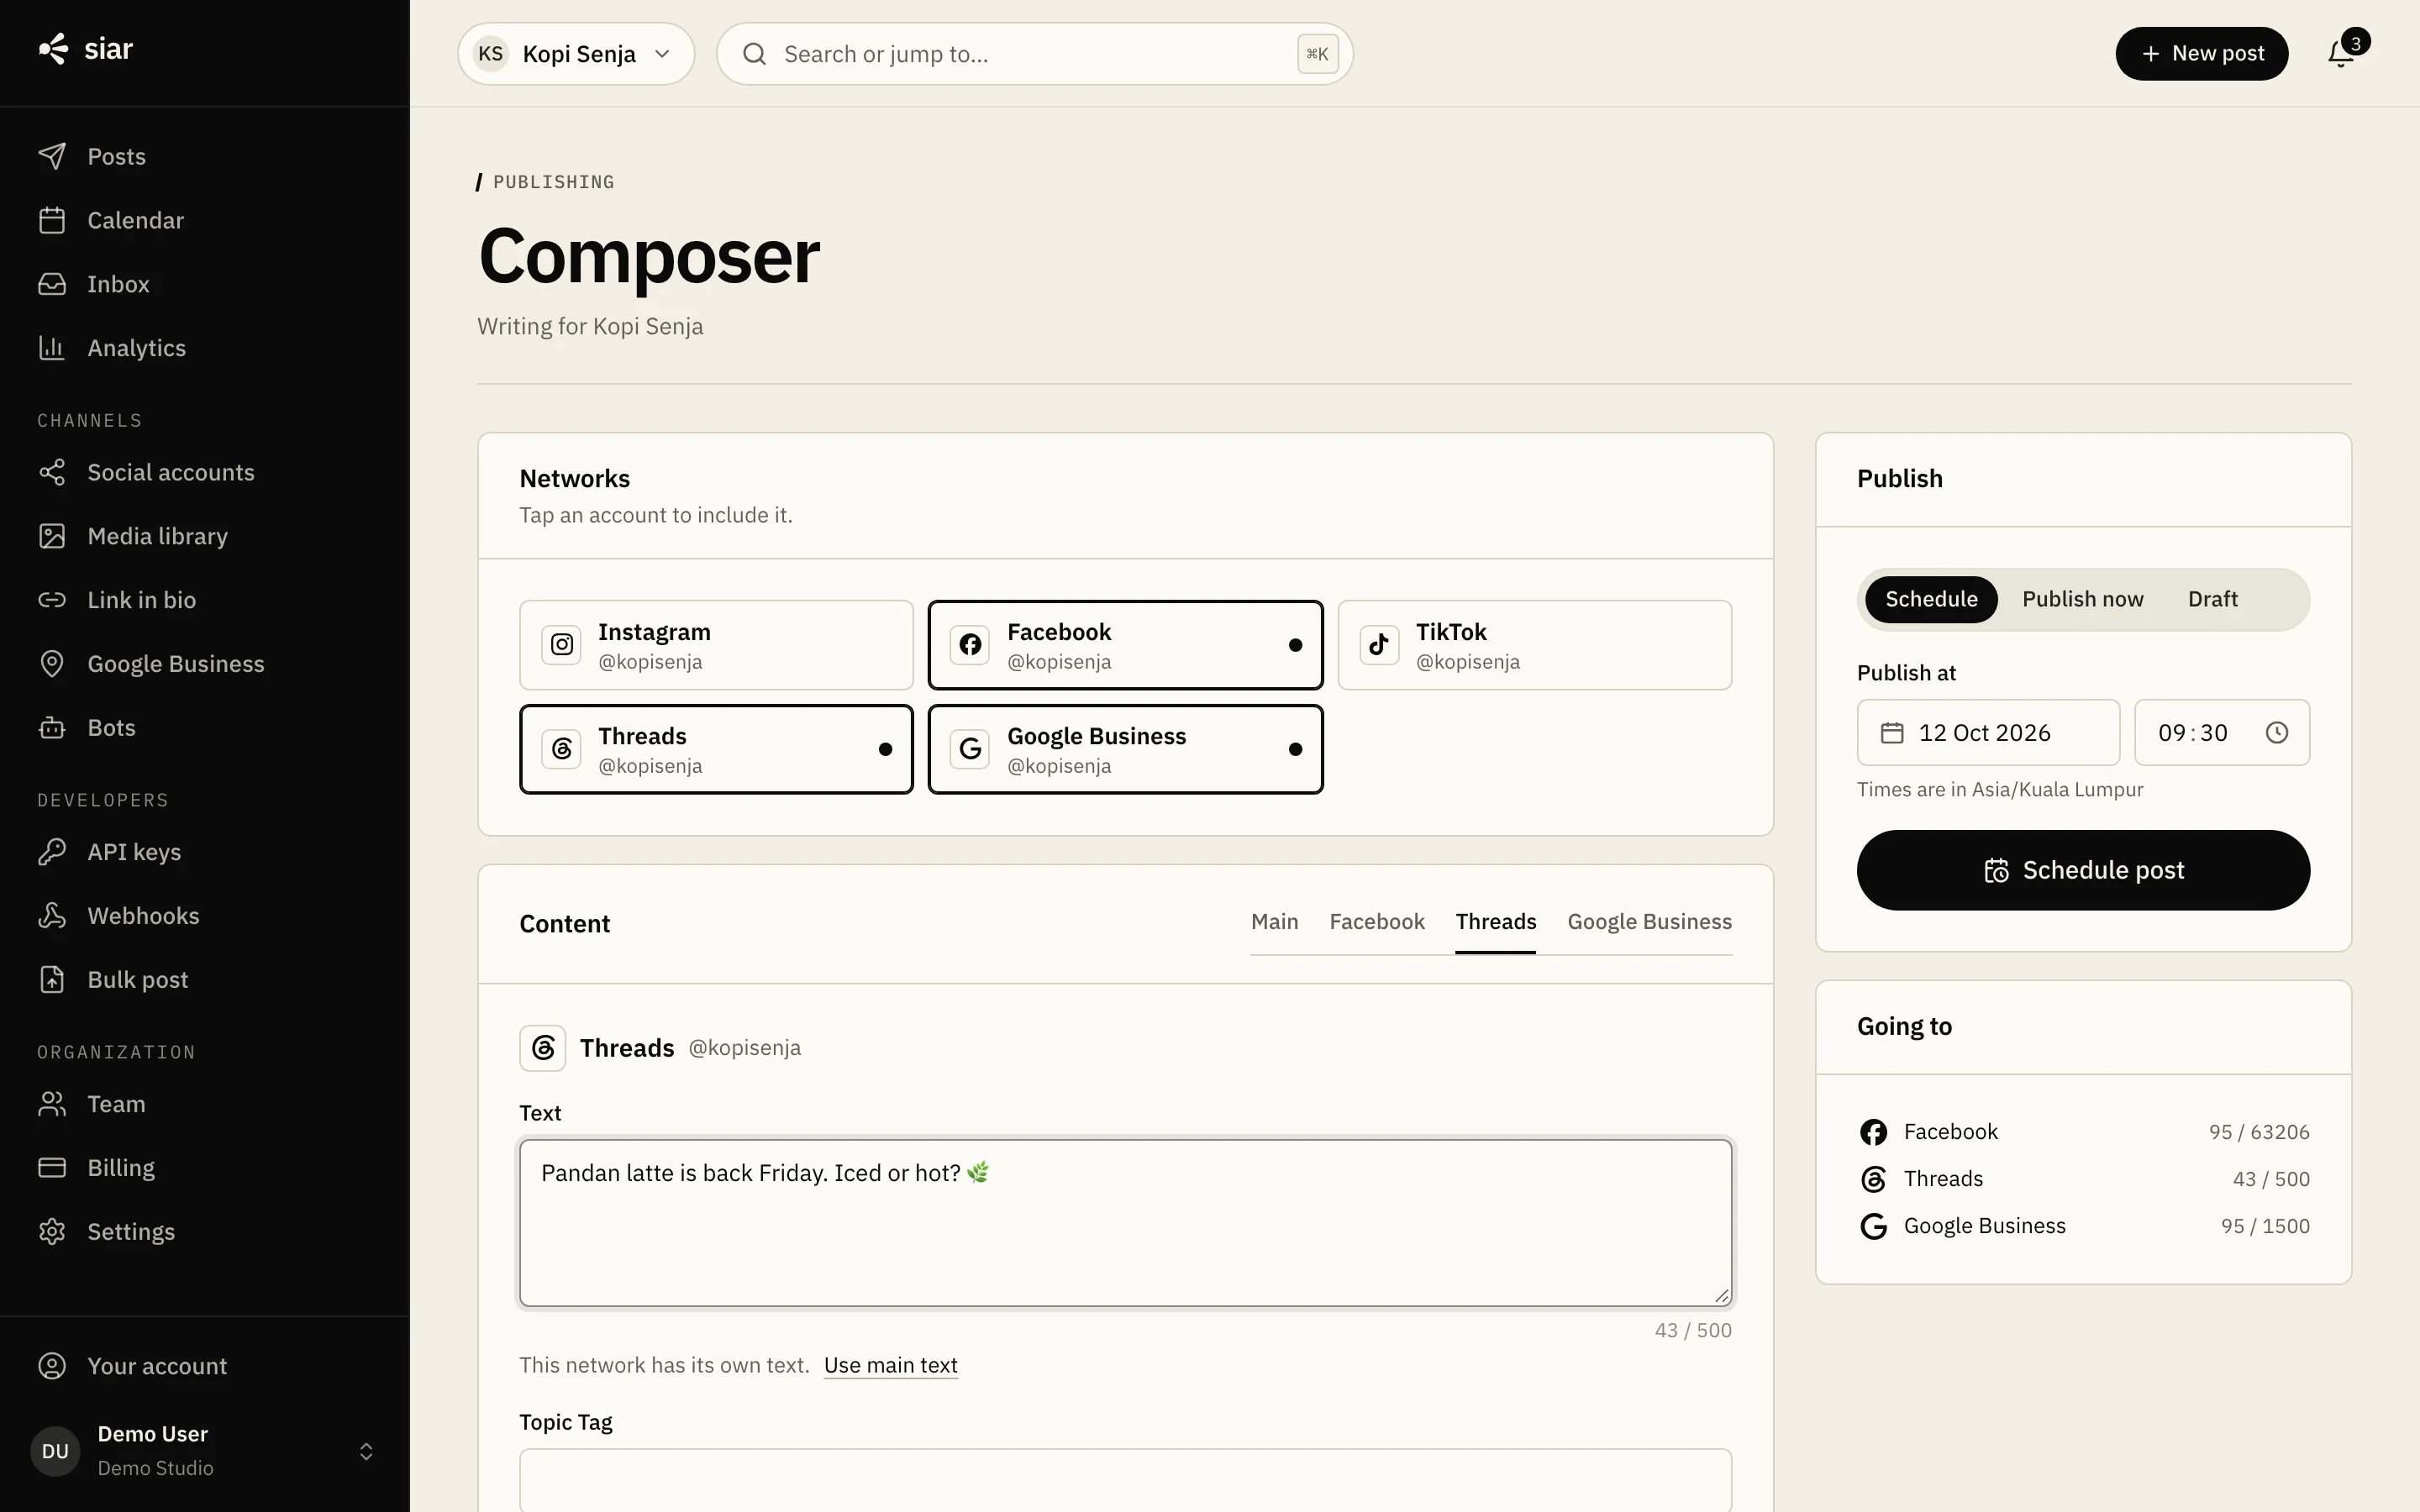Open Webhooks settings
The height and width of the screenshot is (1512, 2420).
204,916
